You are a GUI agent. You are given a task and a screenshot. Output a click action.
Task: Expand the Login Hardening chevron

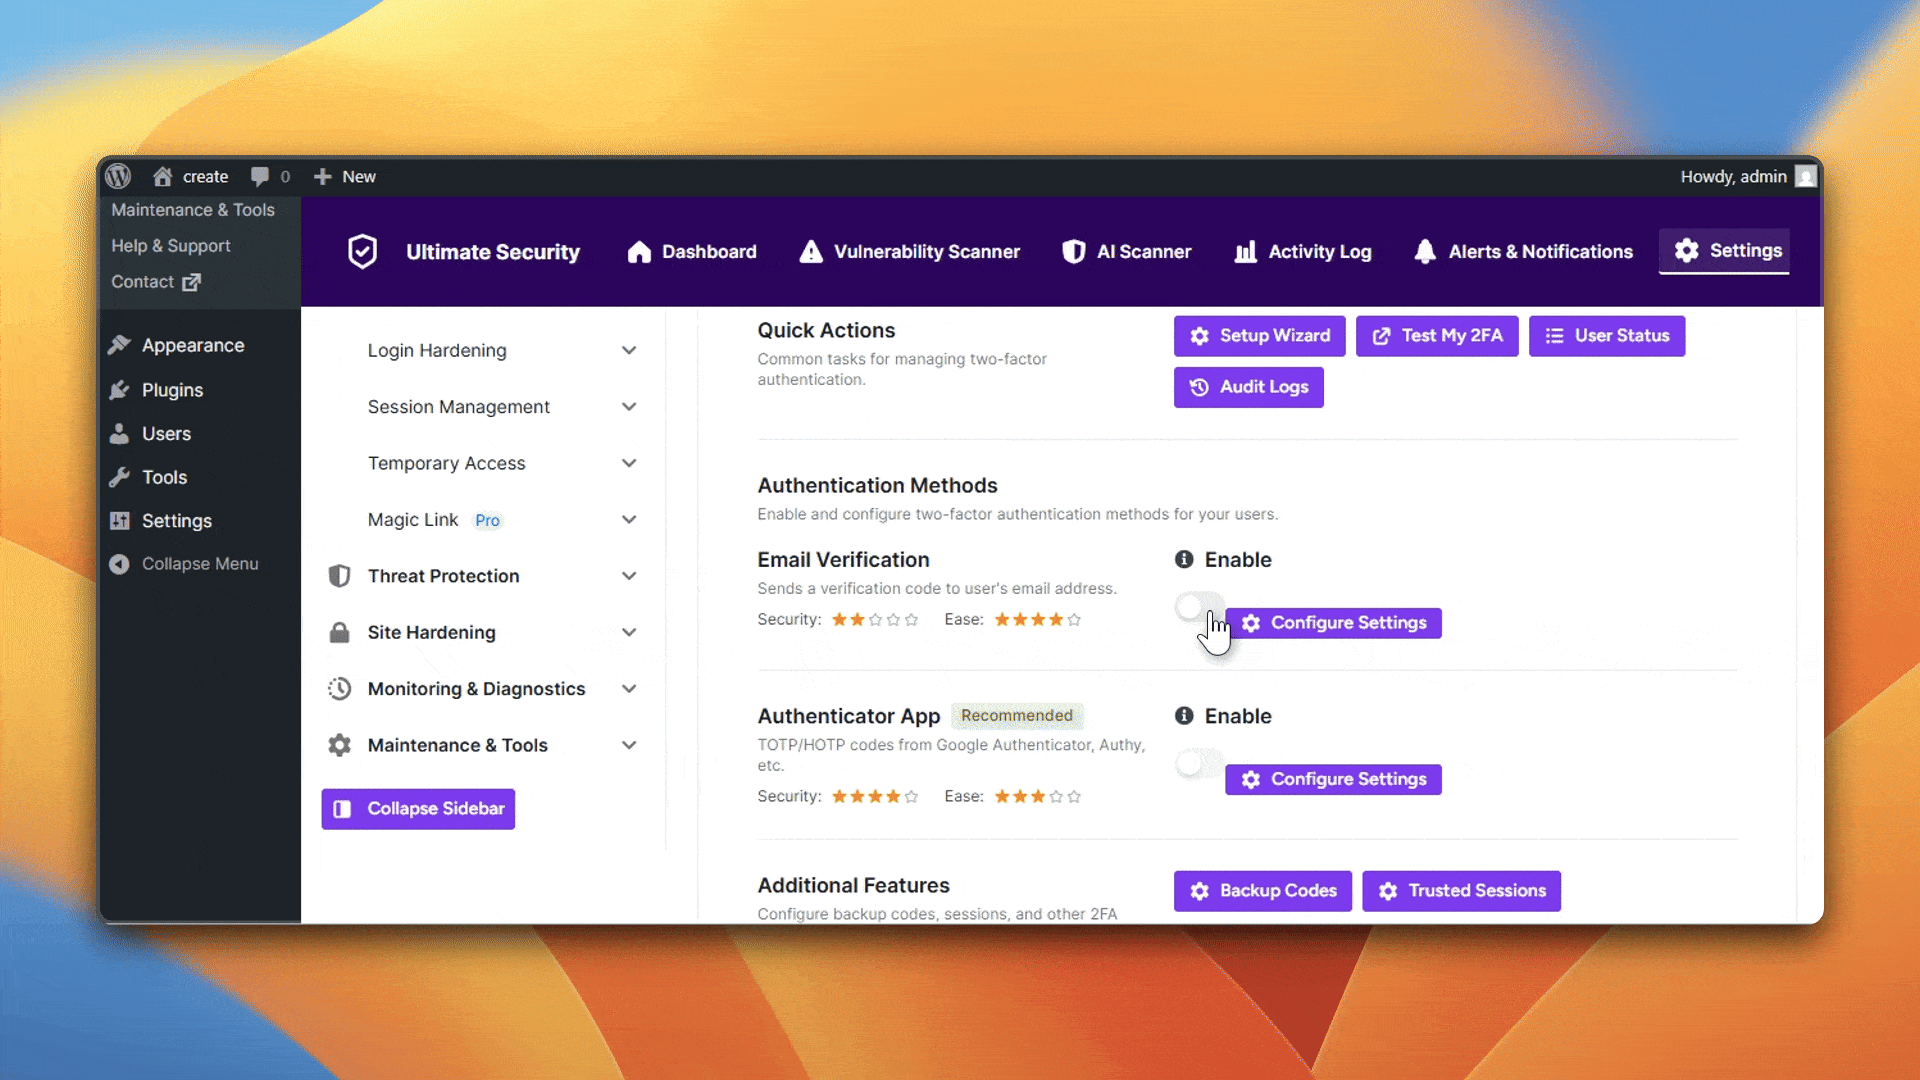point(629,351)
